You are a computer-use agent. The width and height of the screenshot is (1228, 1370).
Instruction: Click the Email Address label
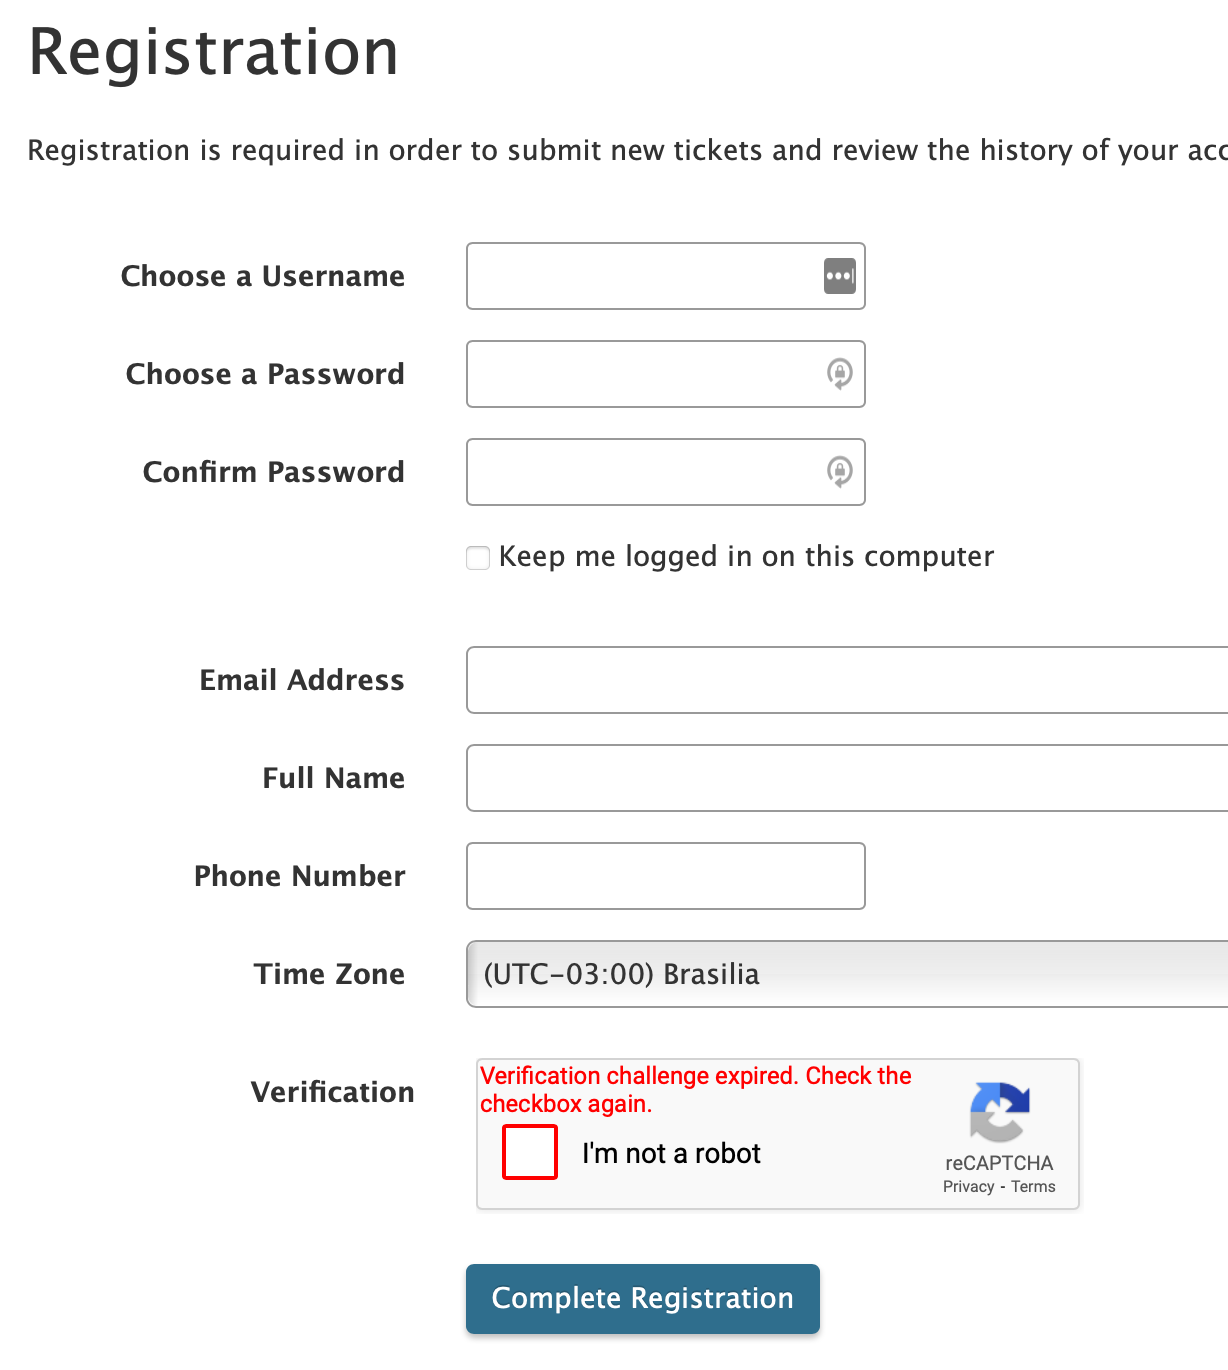[302, 680]
